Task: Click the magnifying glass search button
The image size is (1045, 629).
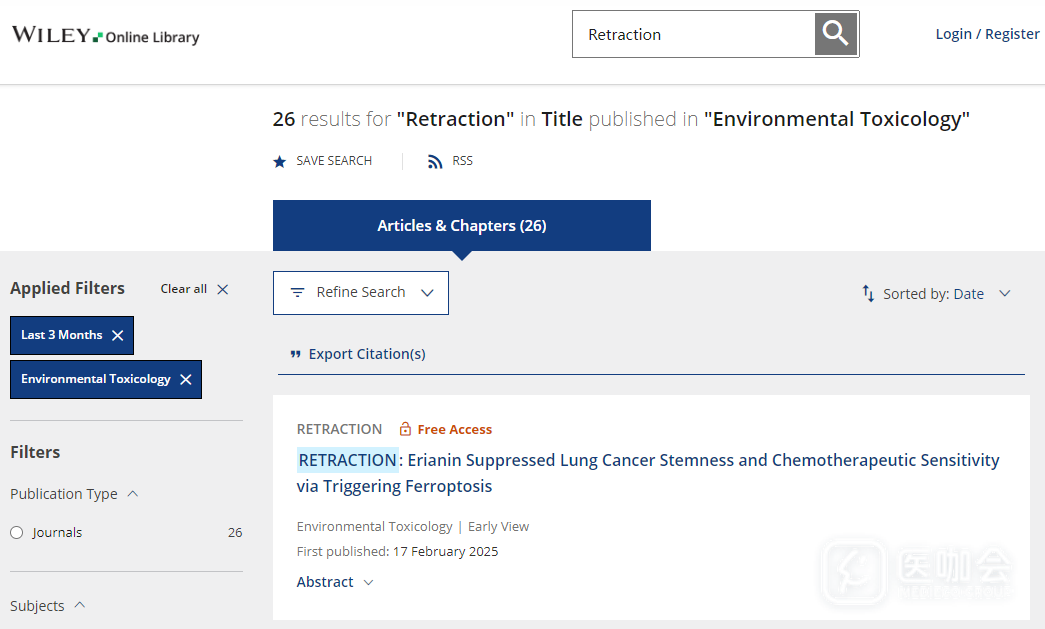Action: (x=836, y=34)
